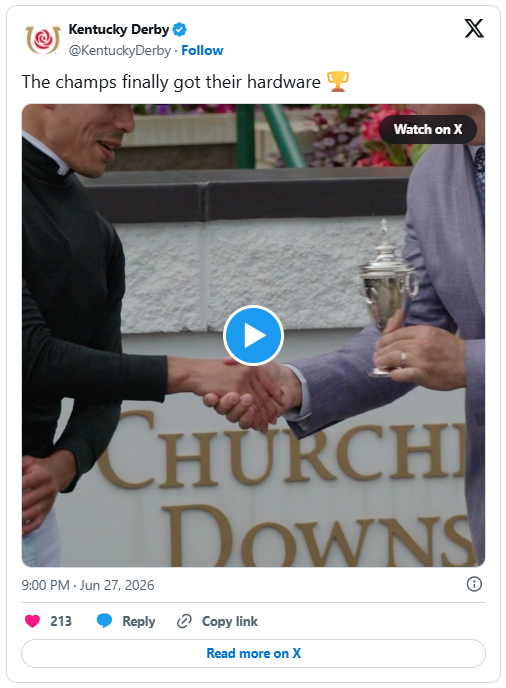The image size is (506, 688).
Task: Click the Reply text label
Action: [139, 621]
